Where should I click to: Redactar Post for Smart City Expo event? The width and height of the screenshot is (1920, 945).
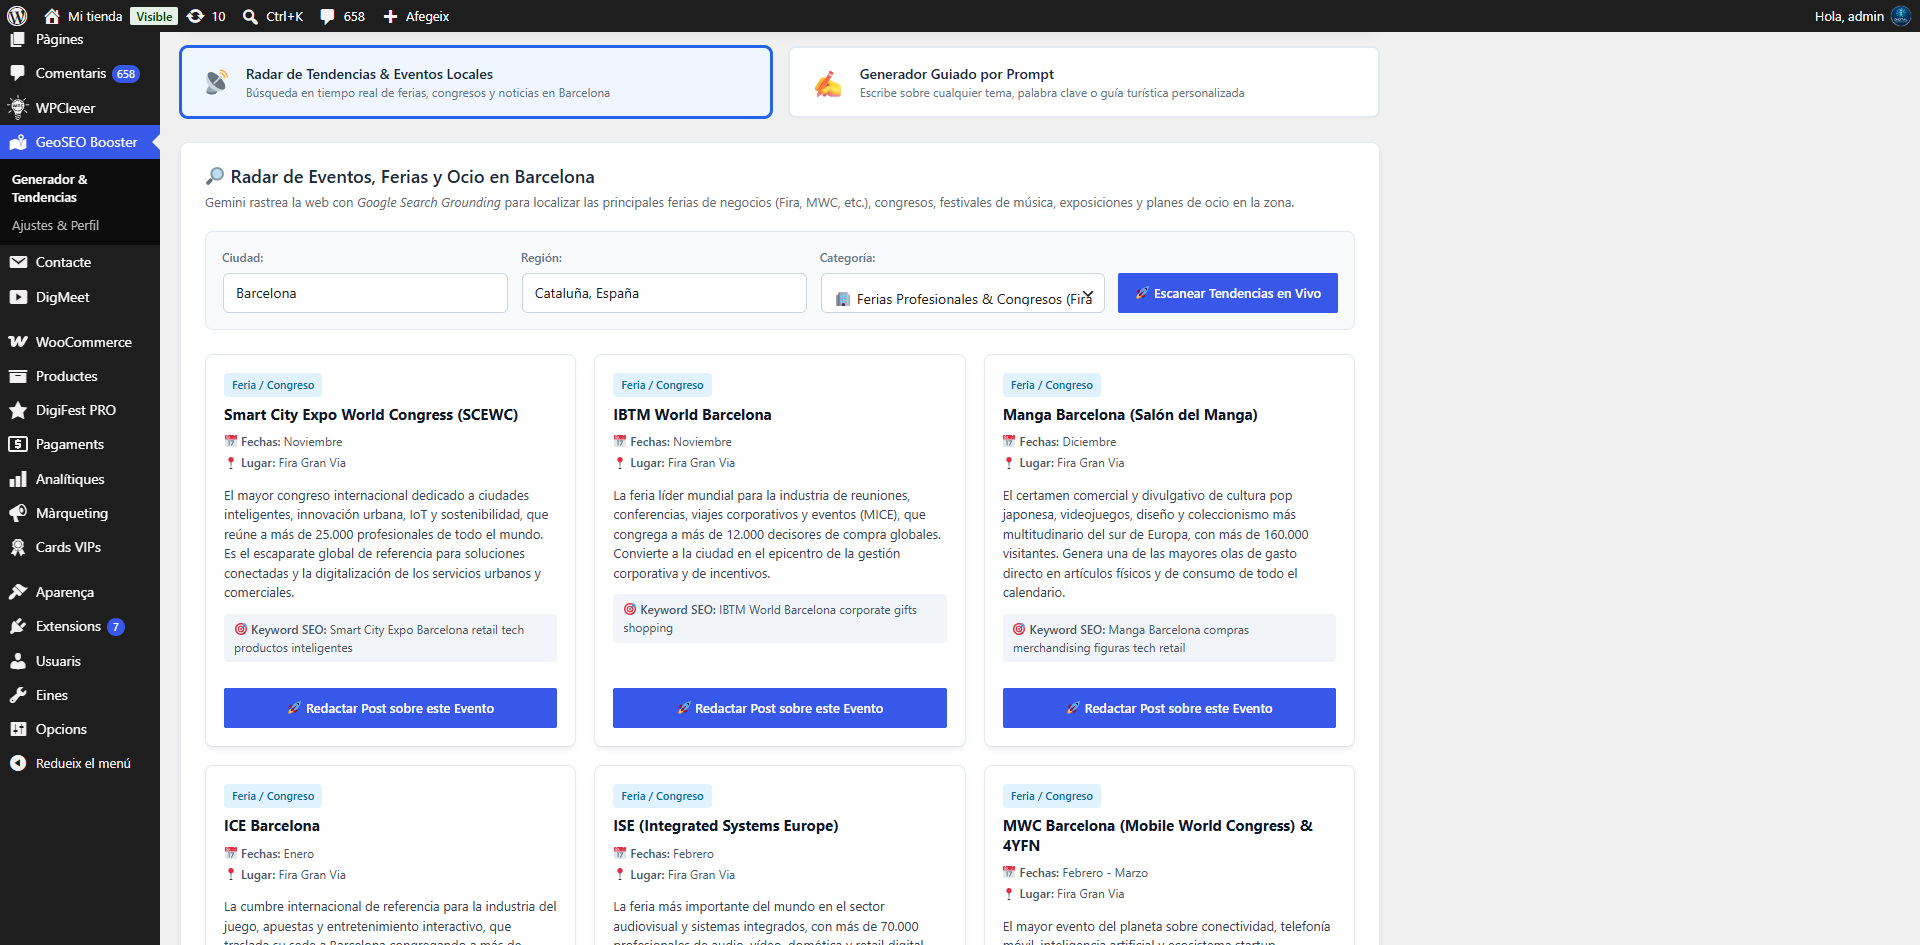[x=390, y=708]
